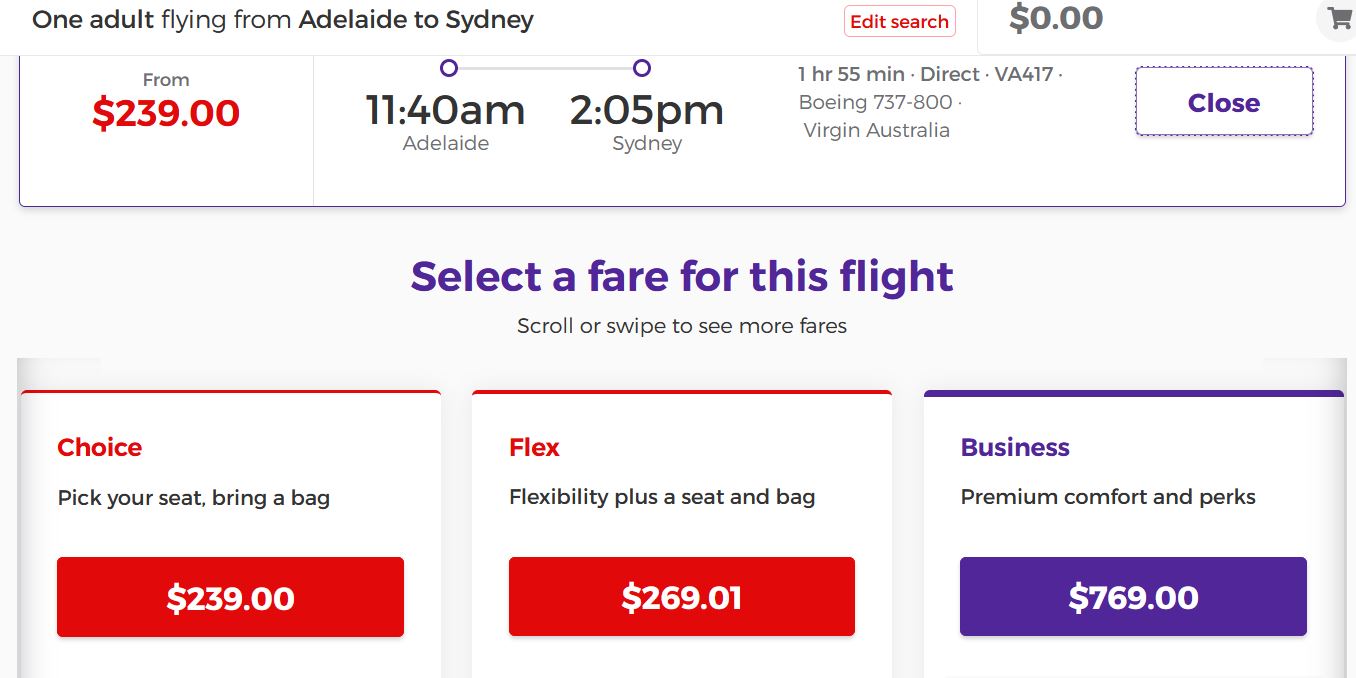This screenshot has width=1356, height=678.
Task: Click 'Scroll or swipe to see more fares'
Action: pos(682,326)
